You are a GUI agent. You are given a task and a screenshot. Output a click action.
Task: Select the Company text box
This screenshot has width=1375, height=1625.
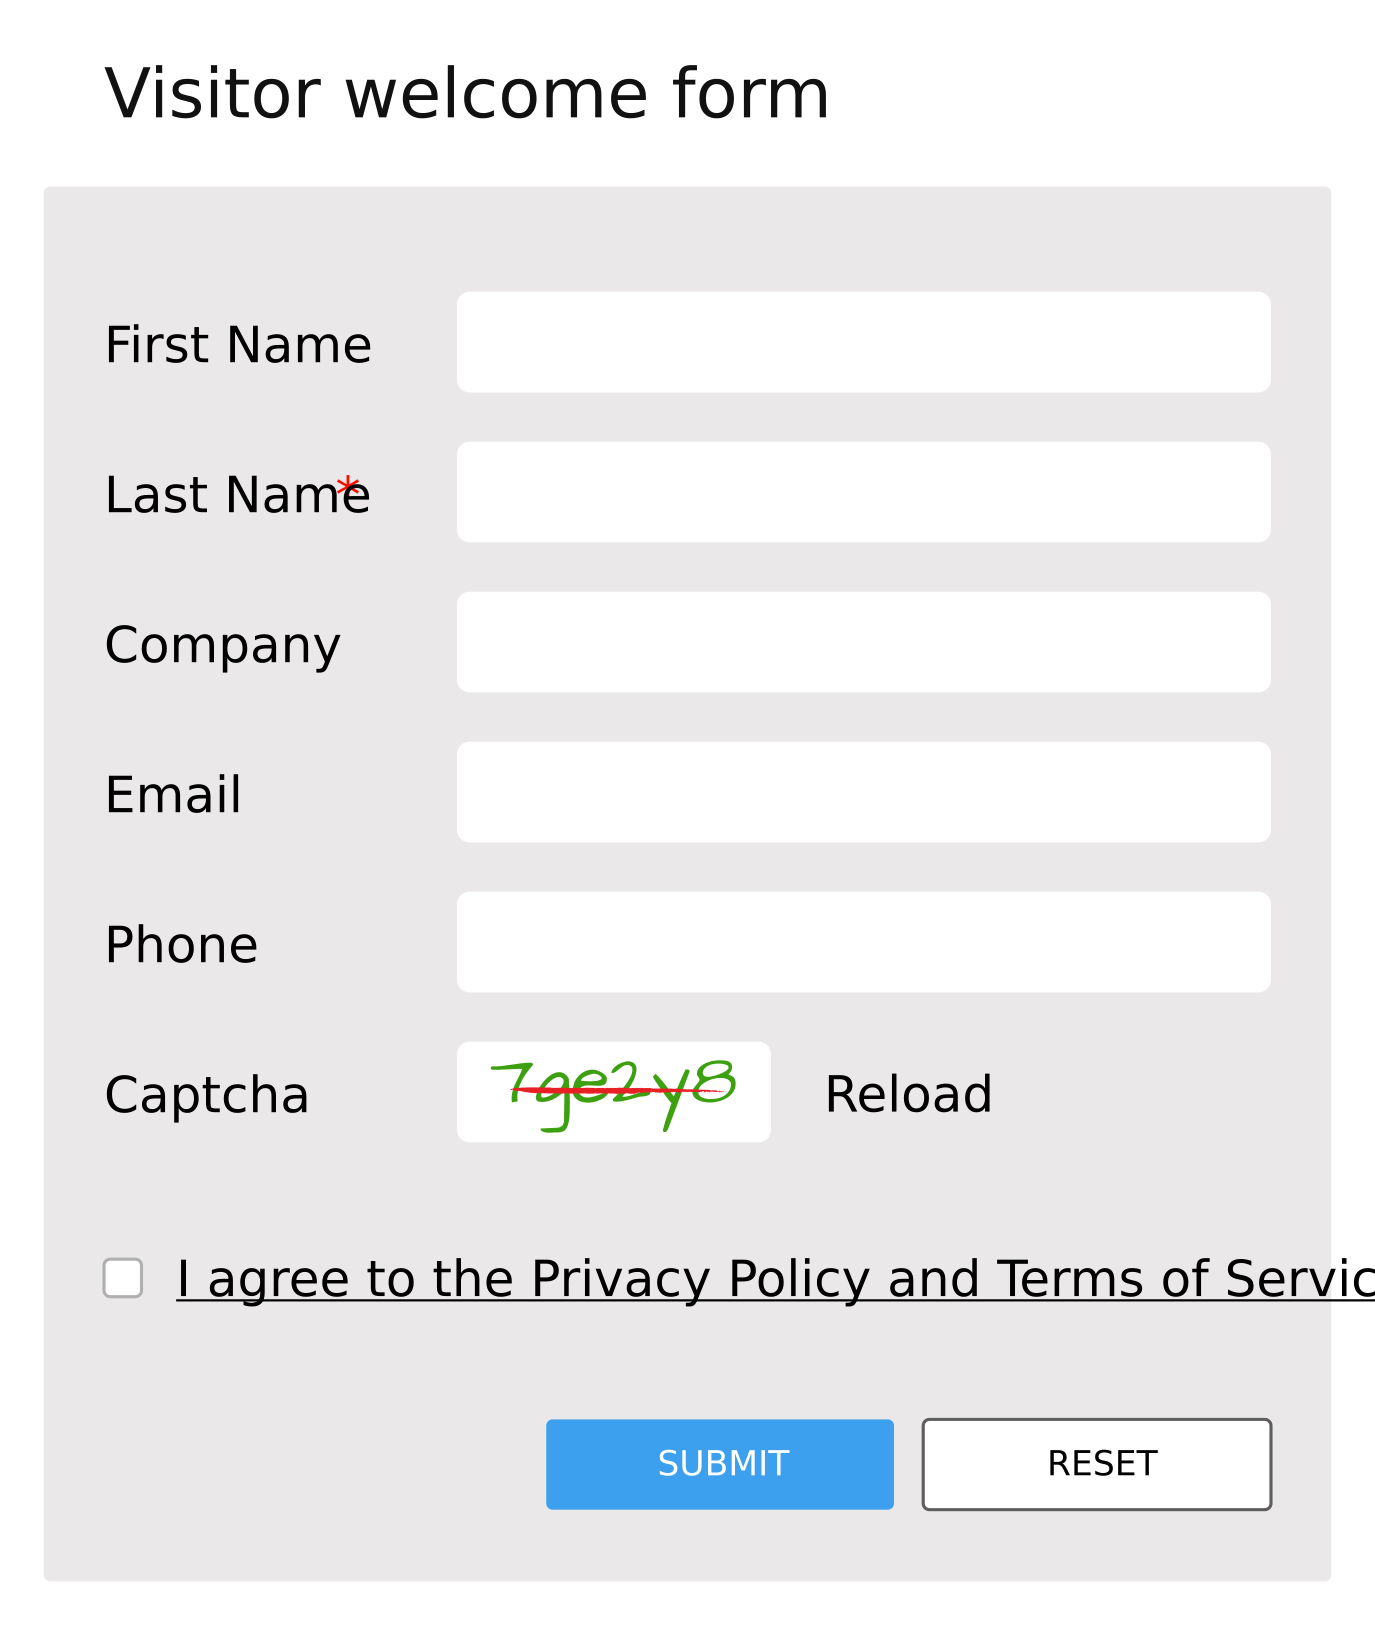pyautogui.click(x=864, y=642)
